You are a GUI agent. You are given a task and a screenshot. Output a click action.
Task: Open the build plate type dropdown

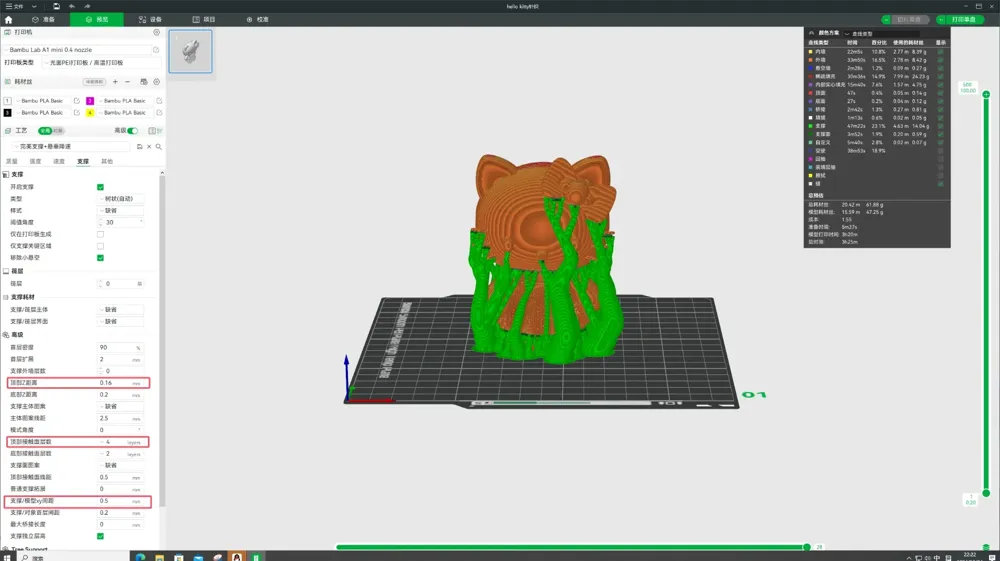[x=102, y=62]
